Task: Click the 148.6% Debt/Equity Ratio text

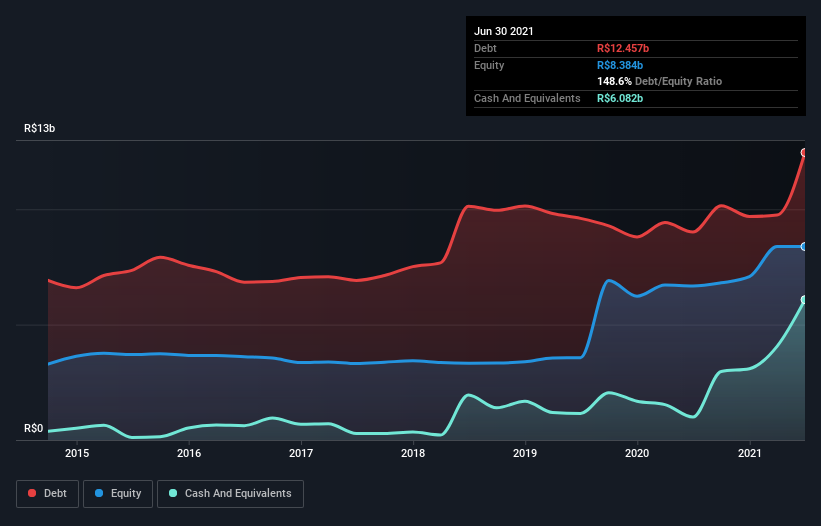Action: 660,81
